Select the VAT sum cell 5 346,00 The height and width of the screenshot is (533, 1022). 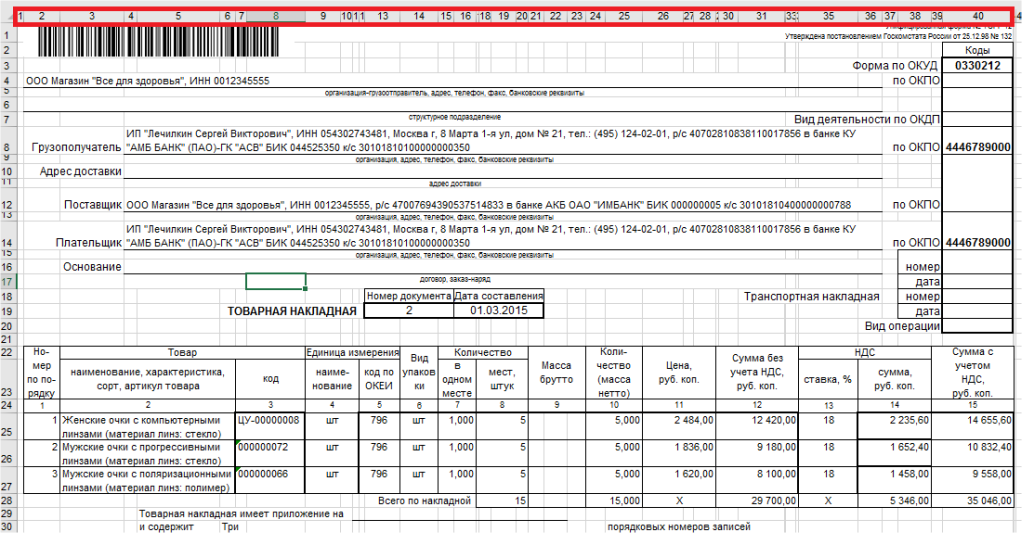(896, 500)
